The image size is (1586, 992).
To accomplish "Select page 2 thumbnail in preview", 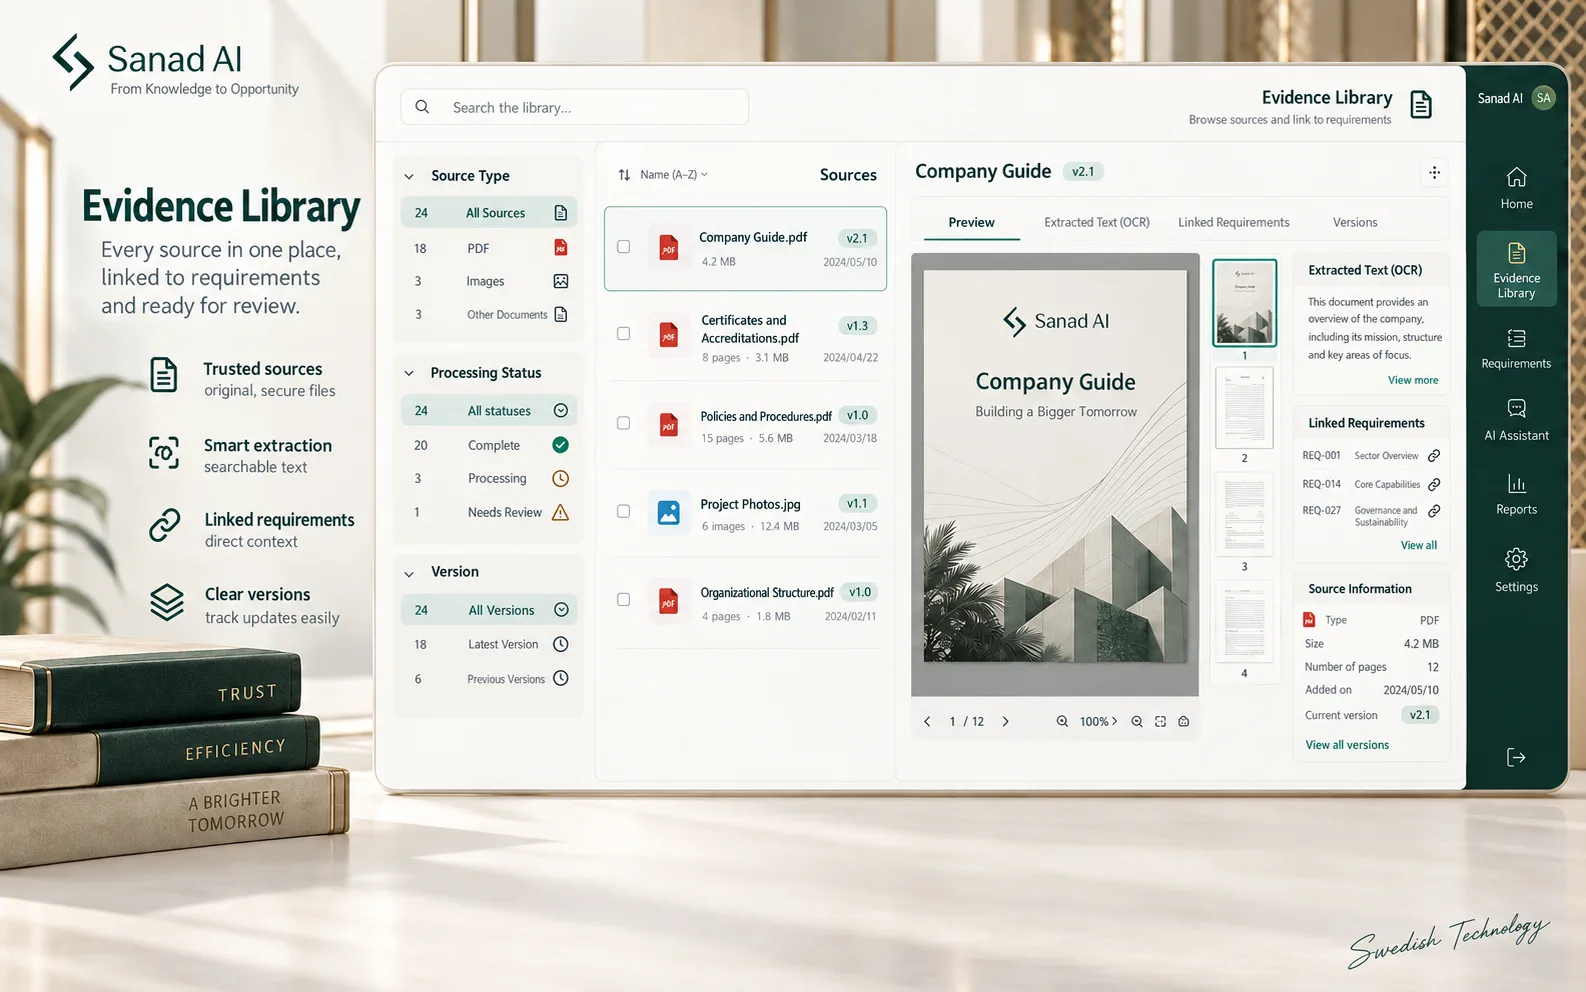I will coord(1244,407).
